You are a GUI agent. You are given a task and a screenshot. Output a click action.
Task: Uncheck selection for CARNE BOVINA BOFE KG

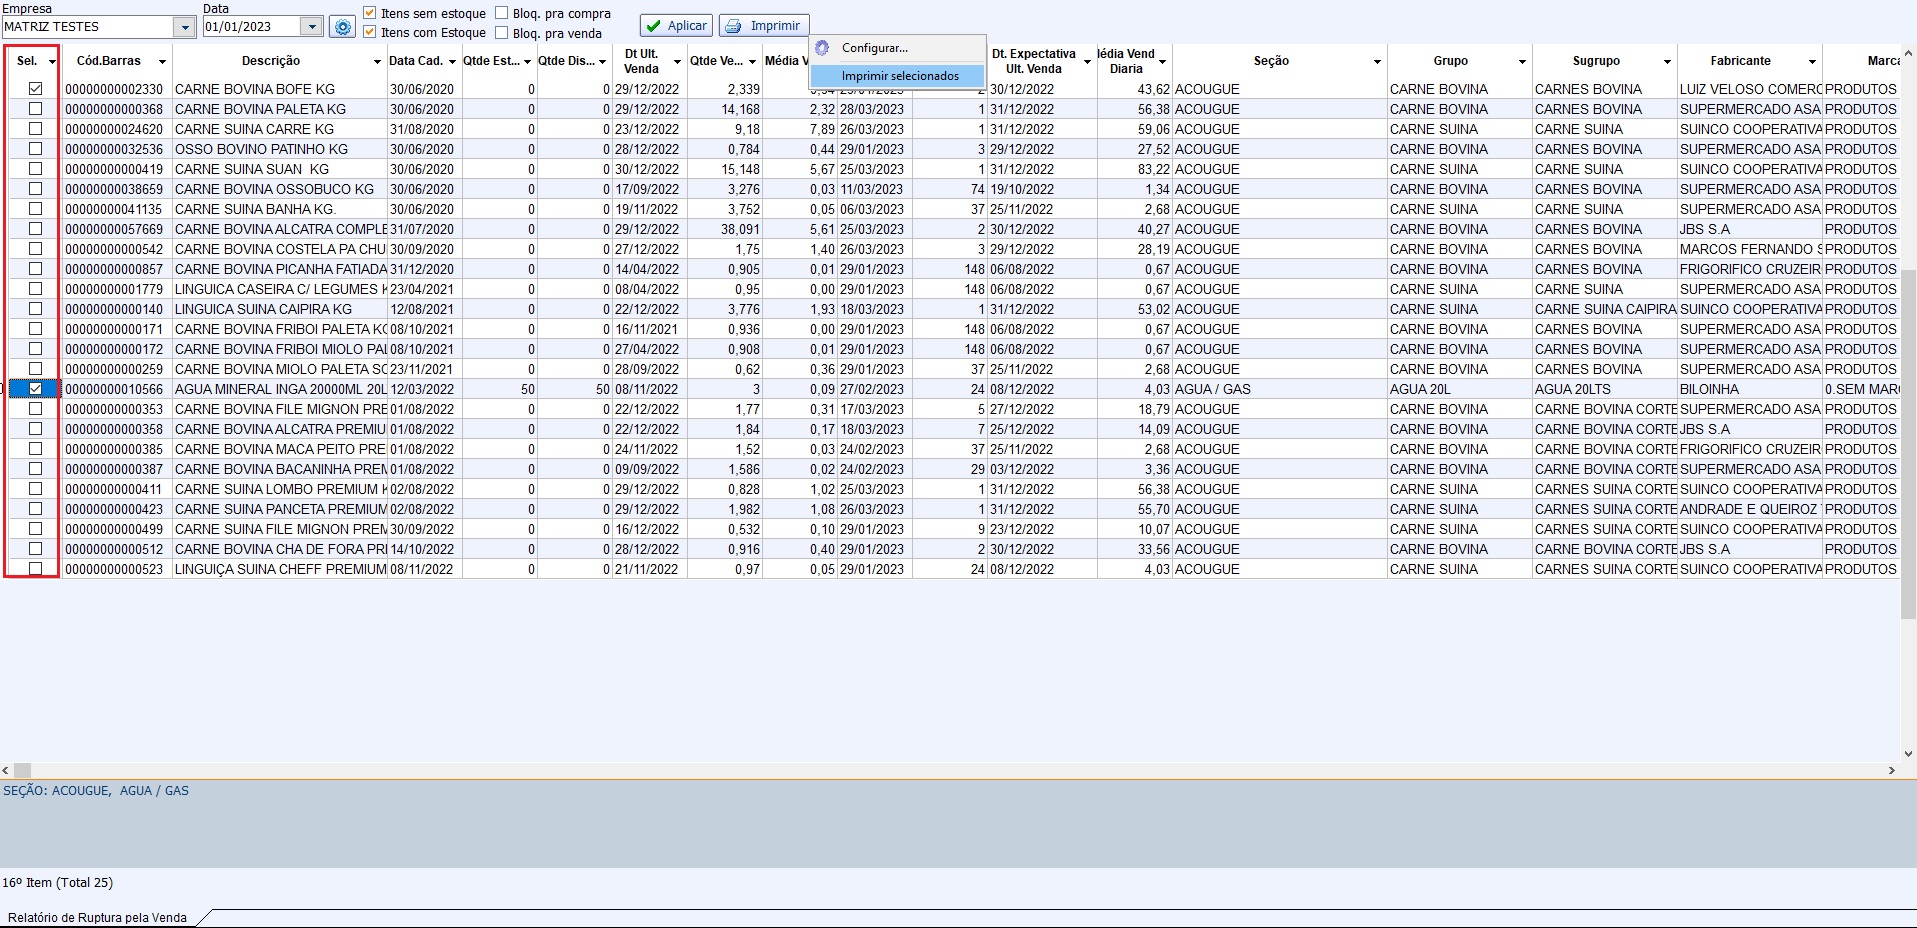click(36, 89)
